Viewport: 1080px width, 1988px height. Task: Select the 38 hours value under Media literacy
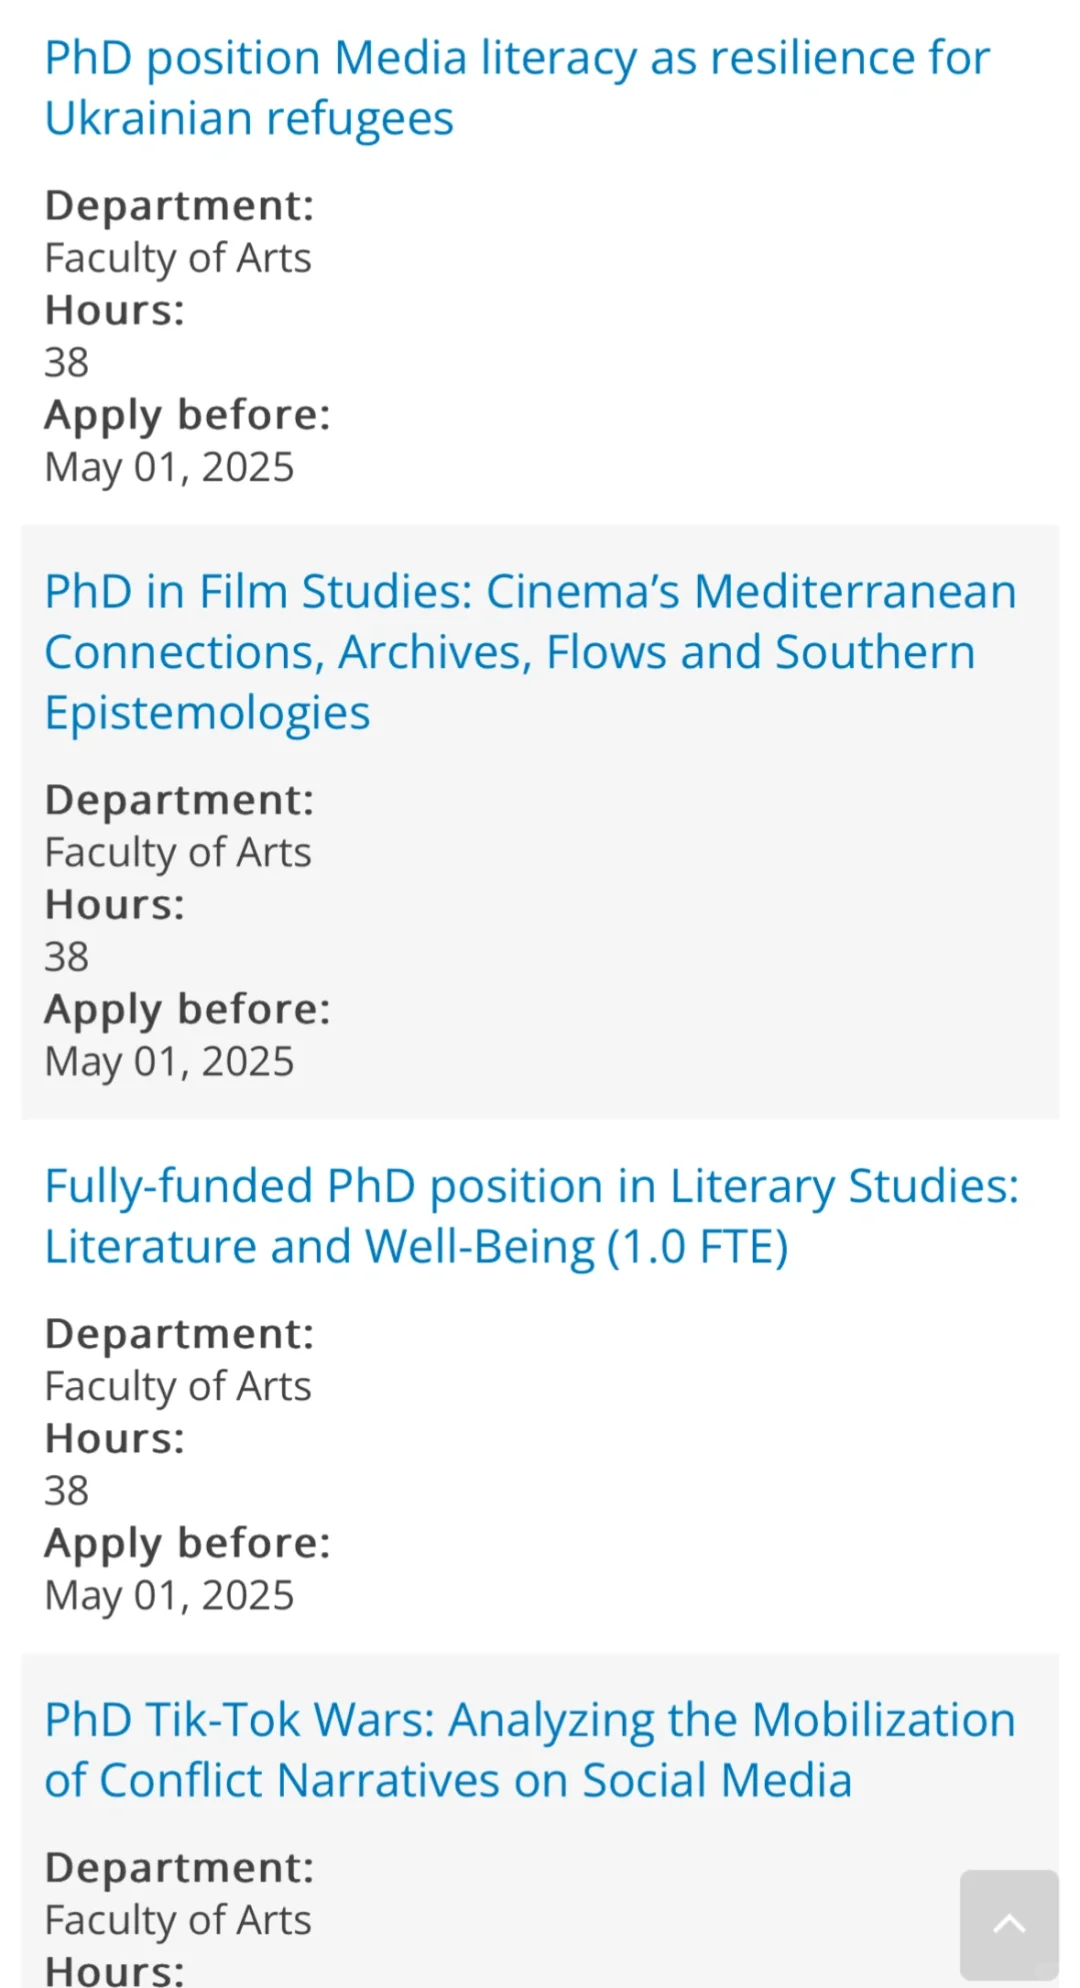coord(67,362)
